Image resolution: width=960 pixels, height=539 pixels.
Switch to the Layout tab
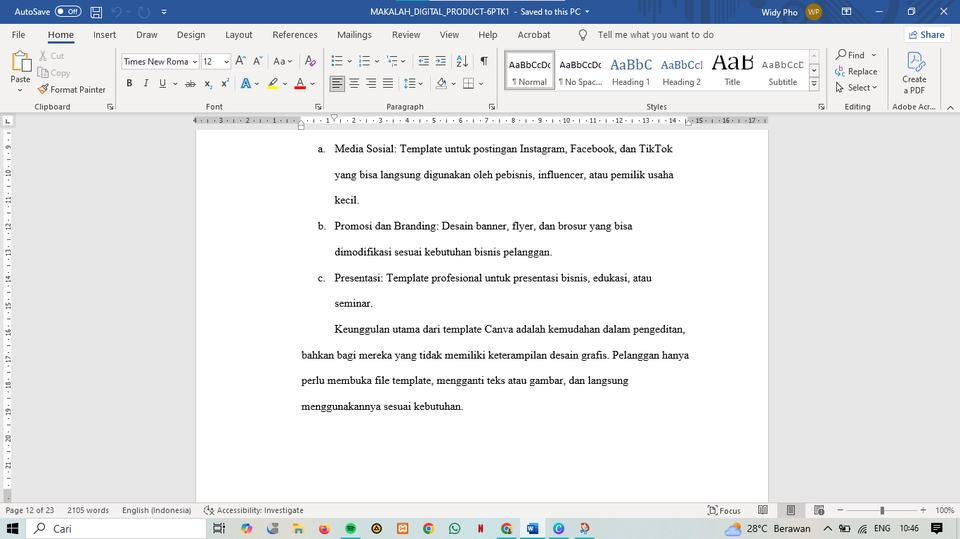[x=239, y=35]
